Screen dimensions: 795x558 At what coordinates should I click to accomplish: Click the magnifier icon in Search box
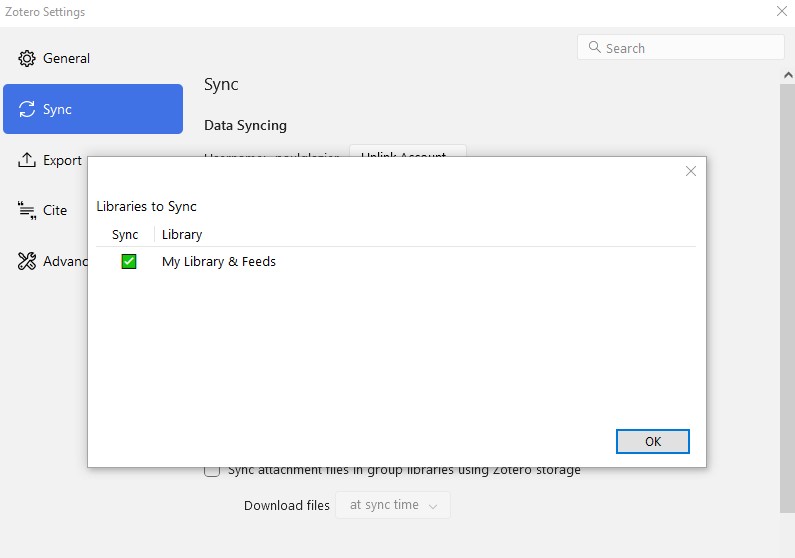[x=594, y=47]
